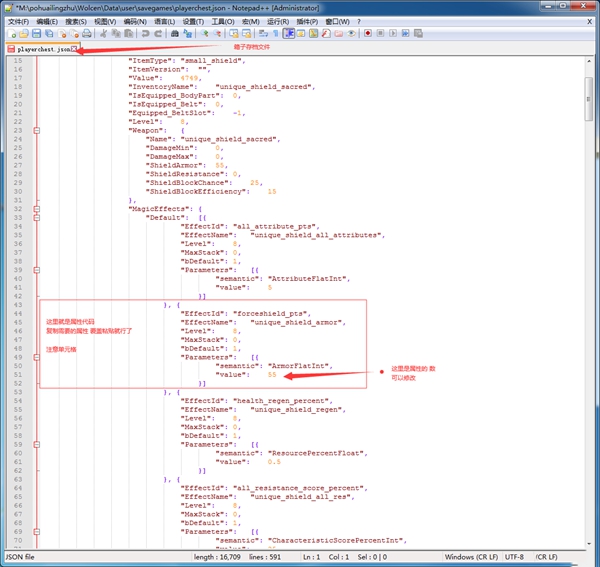Open the 编码(N) menu
This screenshot has width=600, height=567.
coord(135,22)
